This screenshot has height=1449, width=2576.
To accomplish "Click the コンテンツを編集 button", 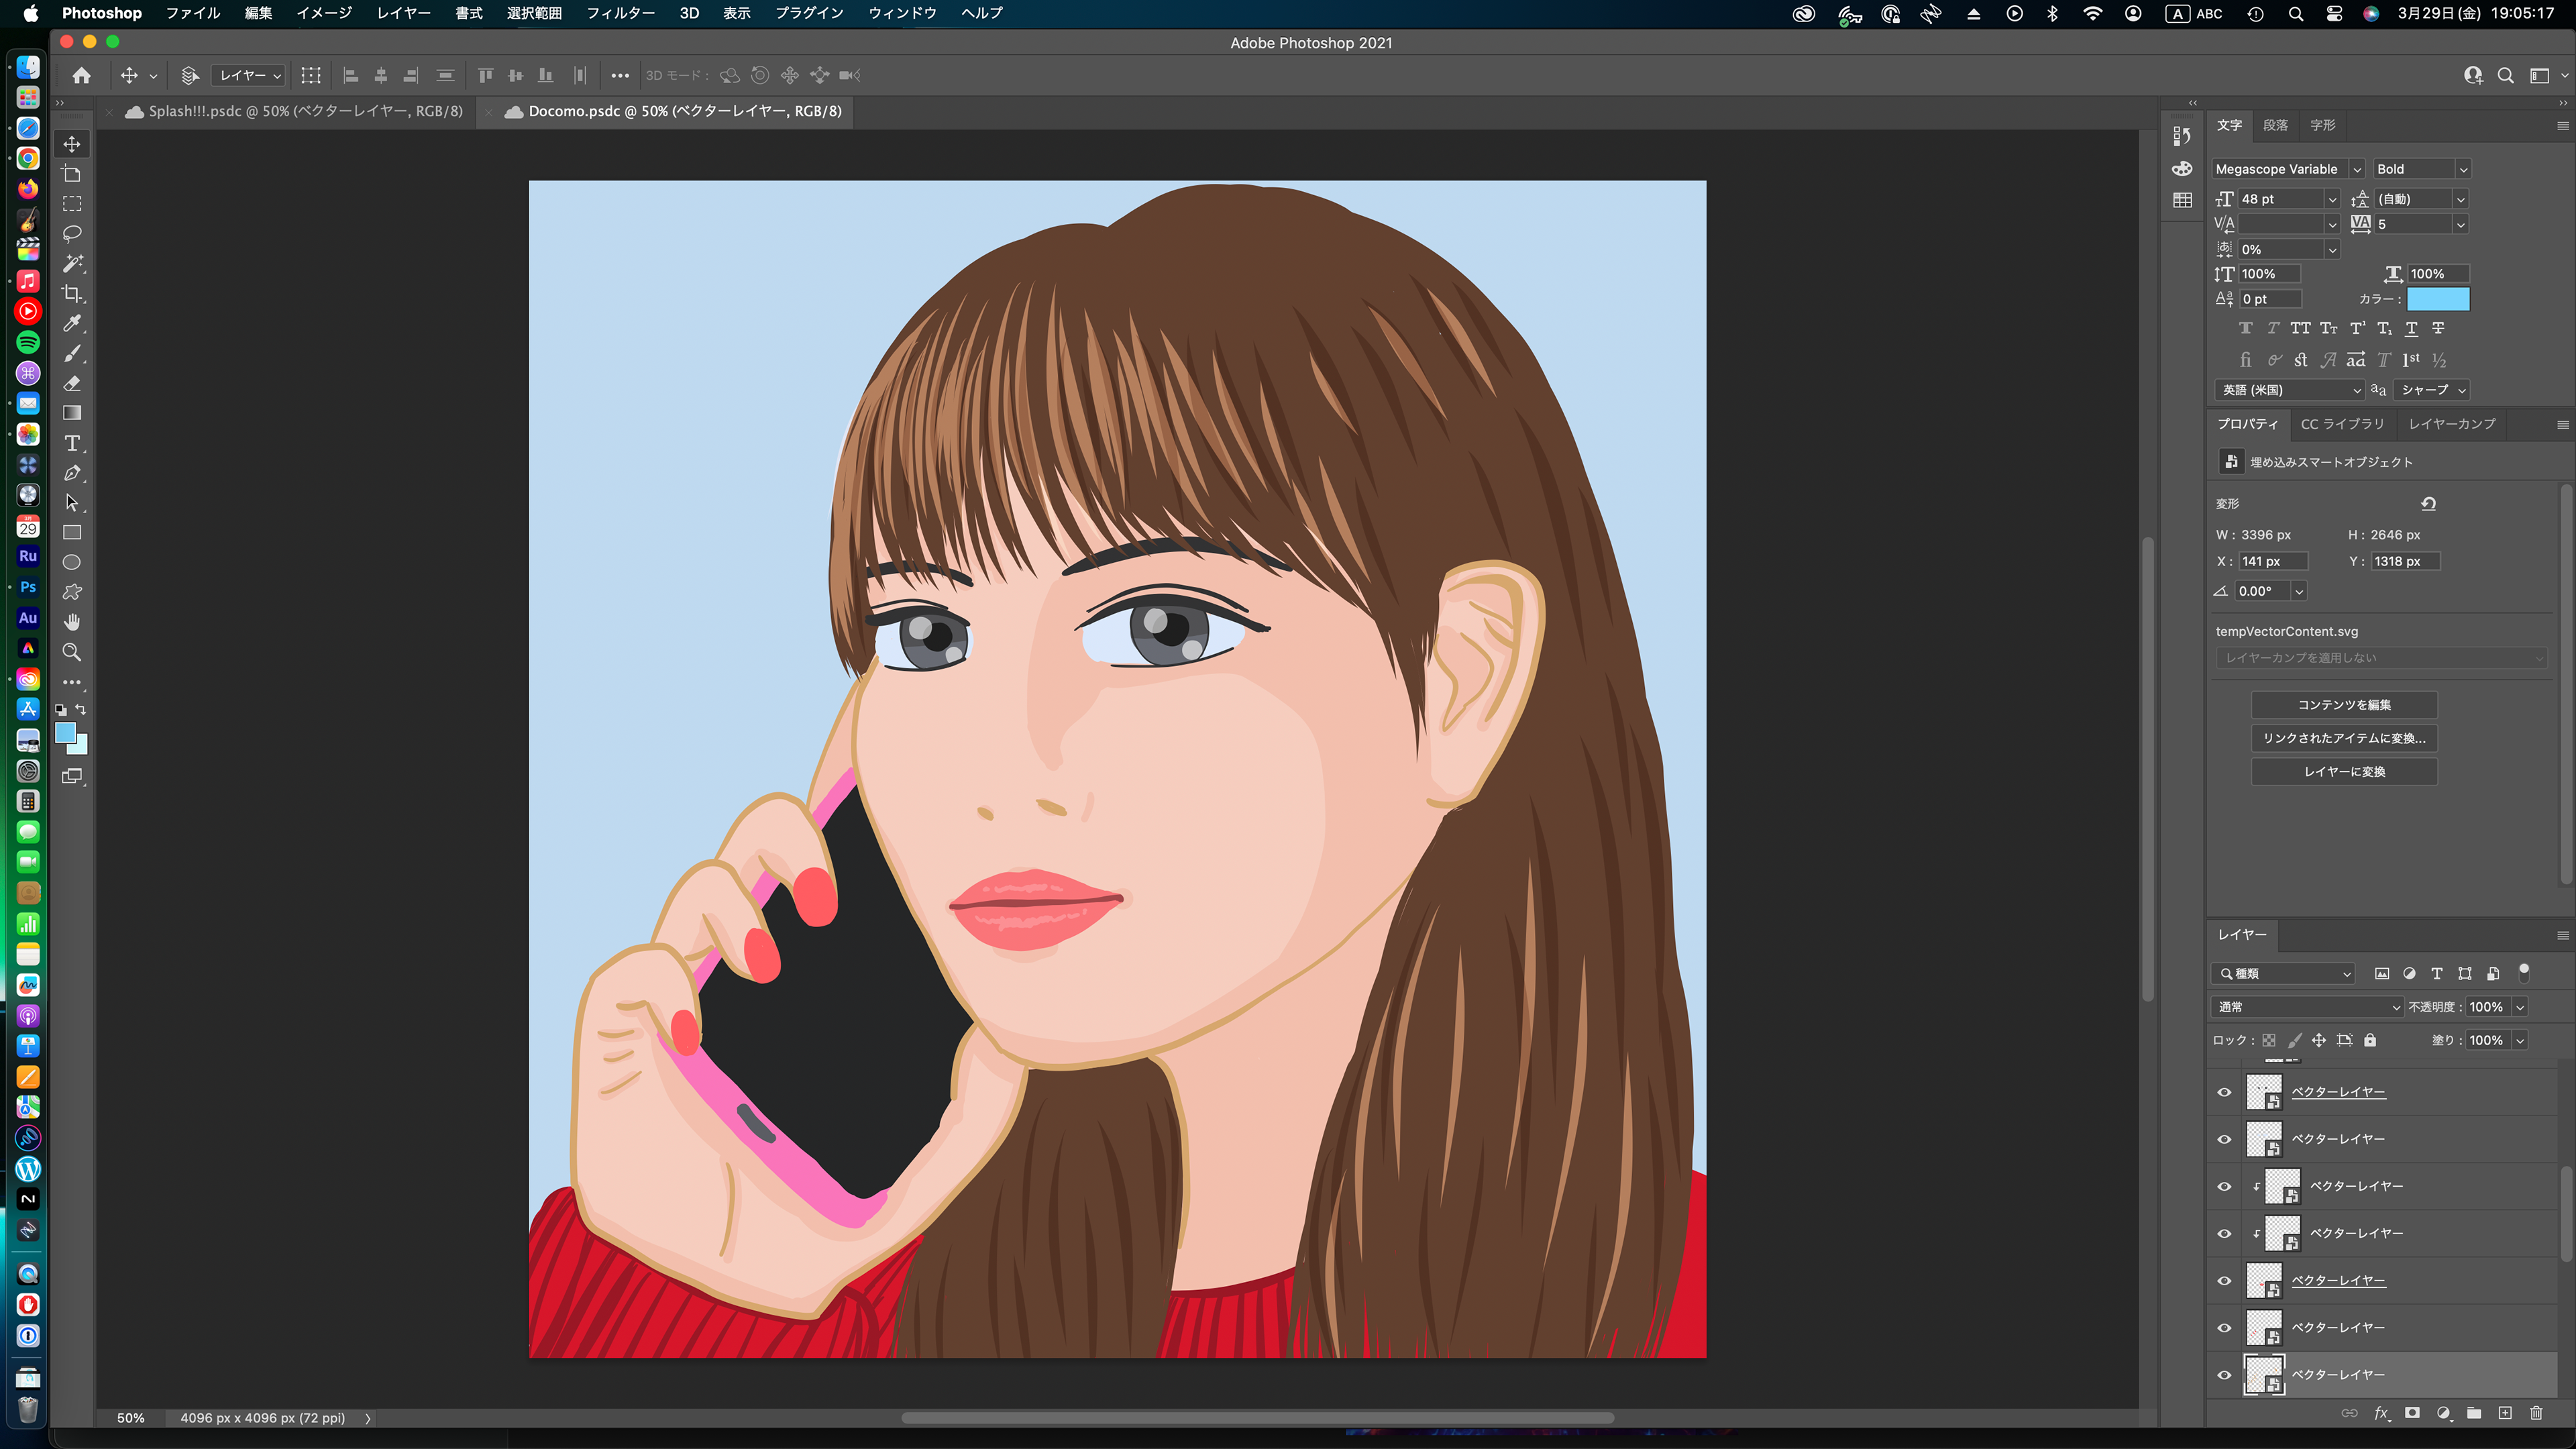I will [x=2344, y=705].
